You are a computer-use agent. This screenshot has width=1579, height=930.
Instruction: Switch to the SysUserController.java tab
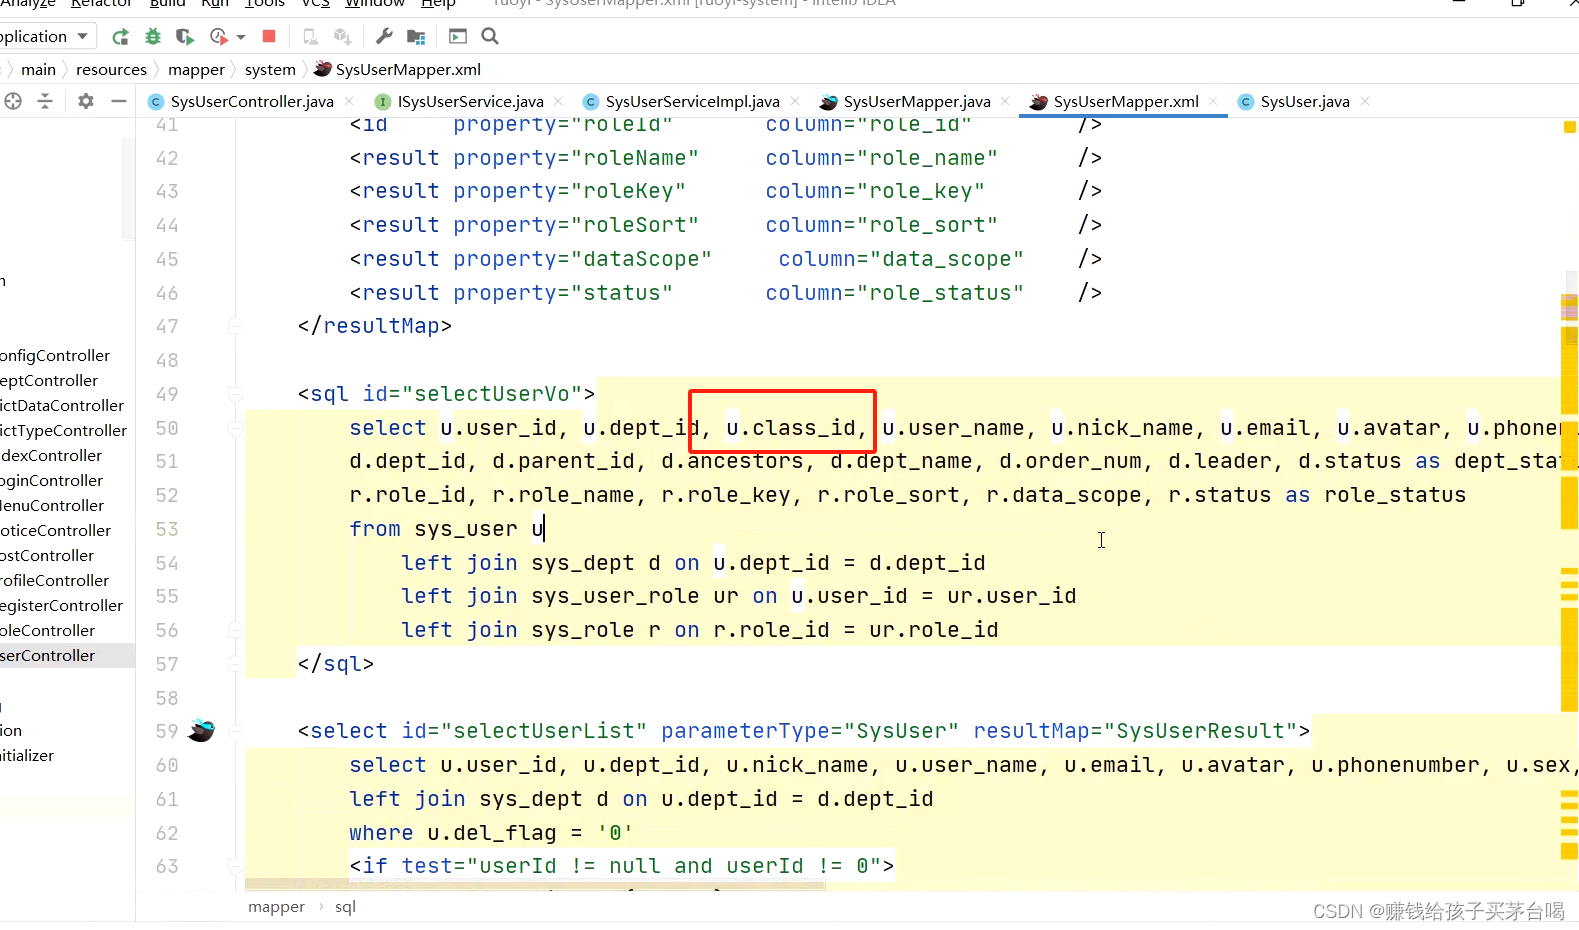click(x=252, y=101)
